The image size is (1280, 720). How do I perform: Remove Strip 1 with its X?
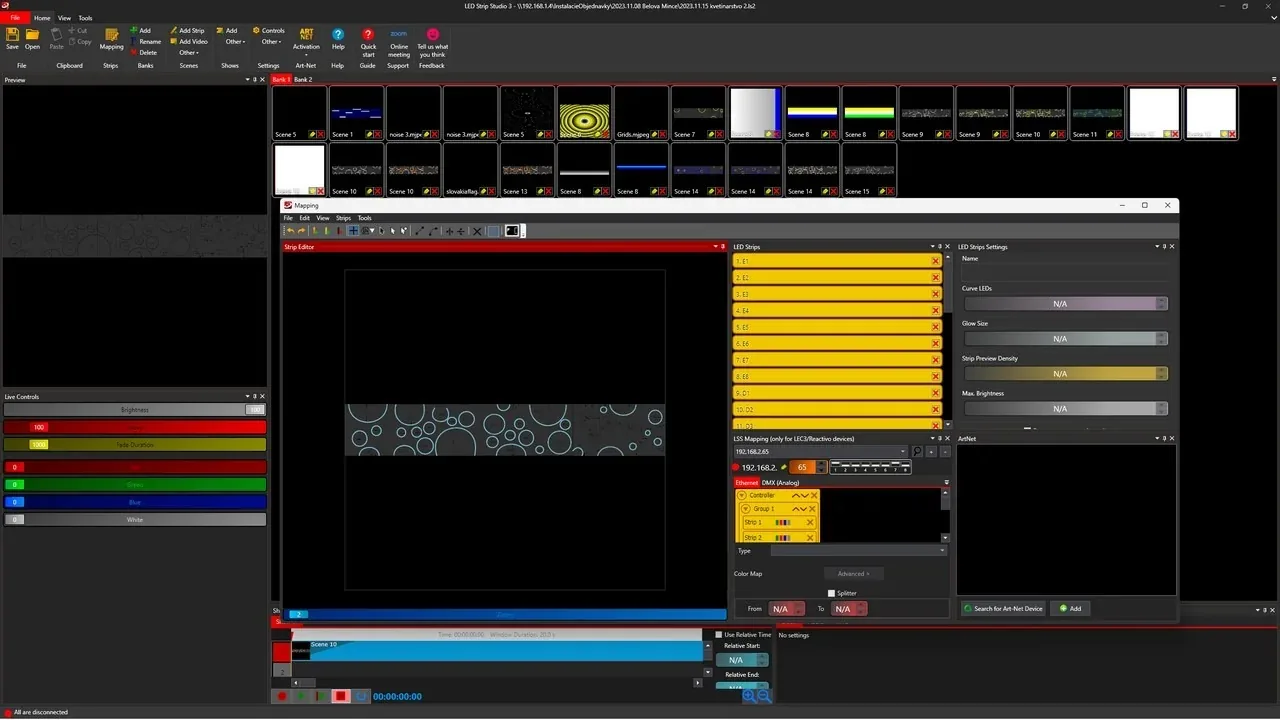(810, 522)
